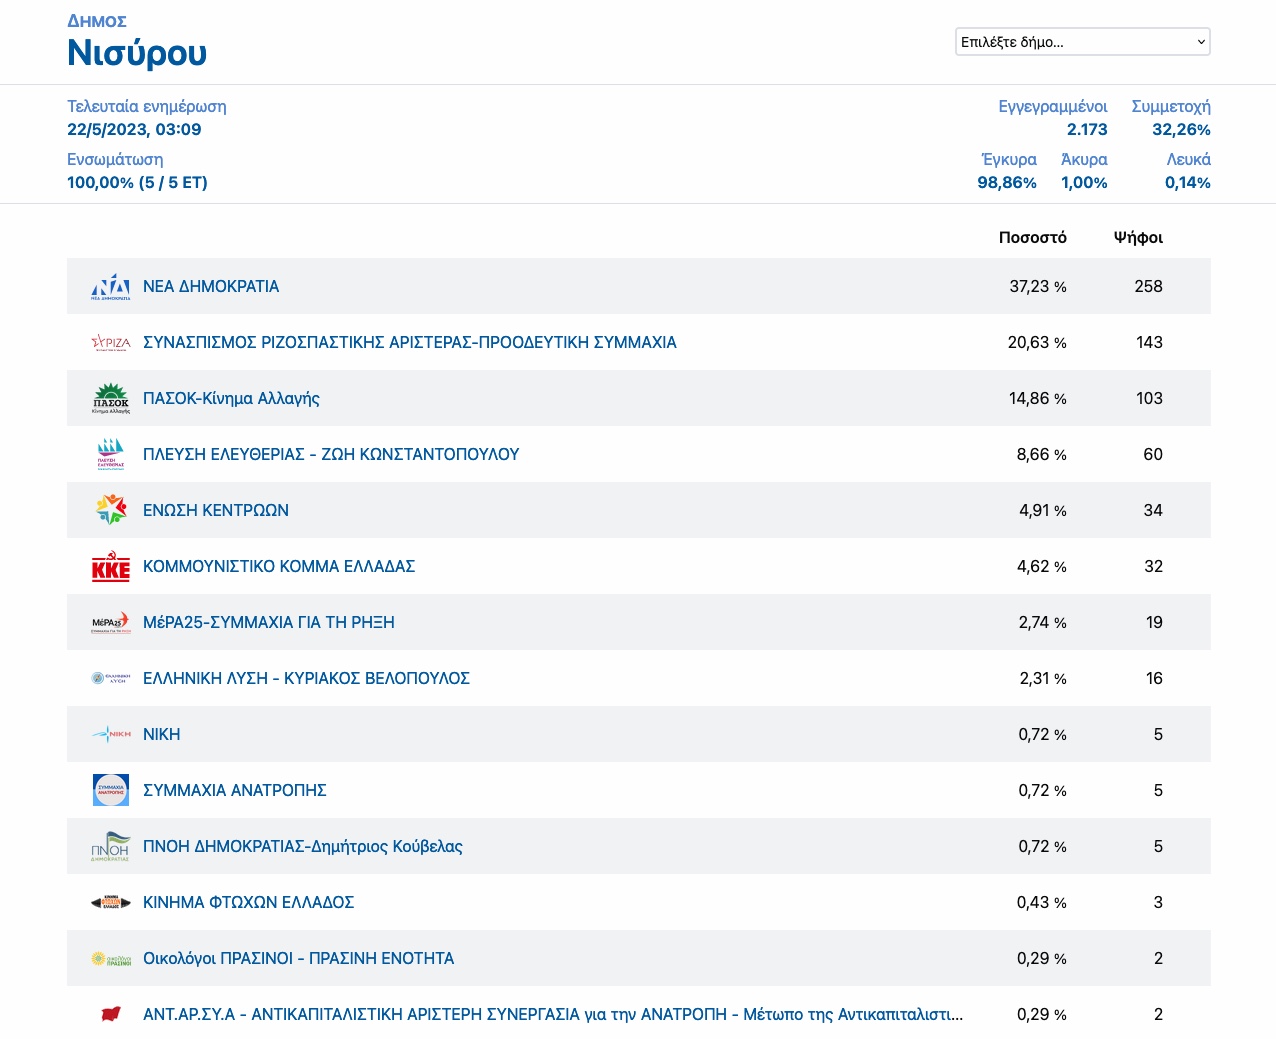Click the Πλεύση Ελευθερίας sailboat logo
1276x1039 pixels.
111,454
